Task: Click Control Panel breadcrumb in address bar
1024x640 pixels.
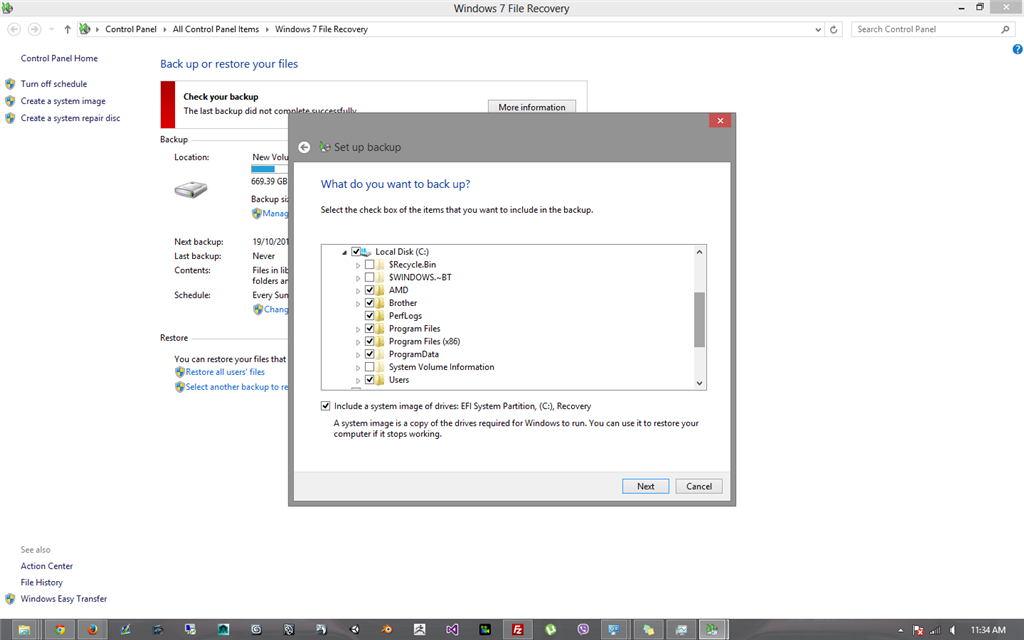Action: coord(131,29)
